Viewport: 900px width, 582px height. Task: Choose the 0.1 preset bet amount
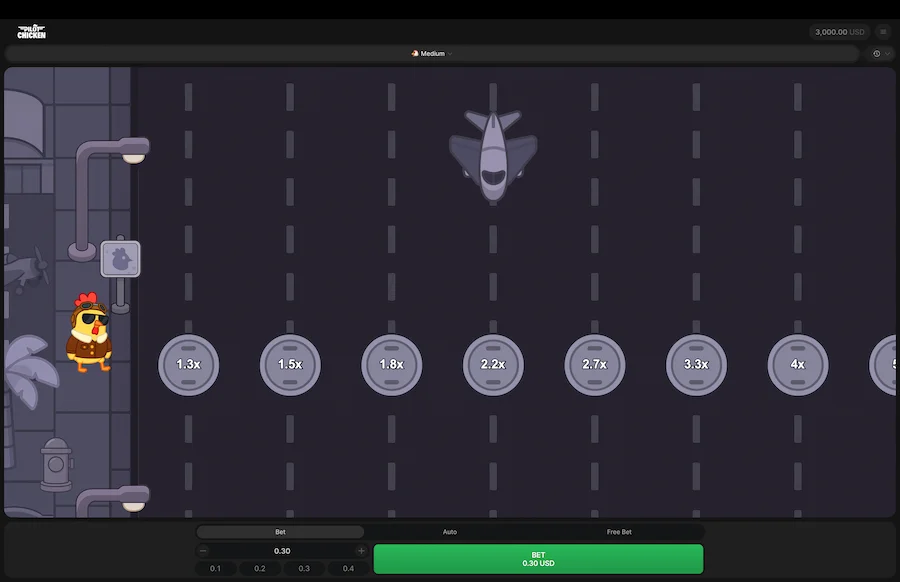(216, 568)
